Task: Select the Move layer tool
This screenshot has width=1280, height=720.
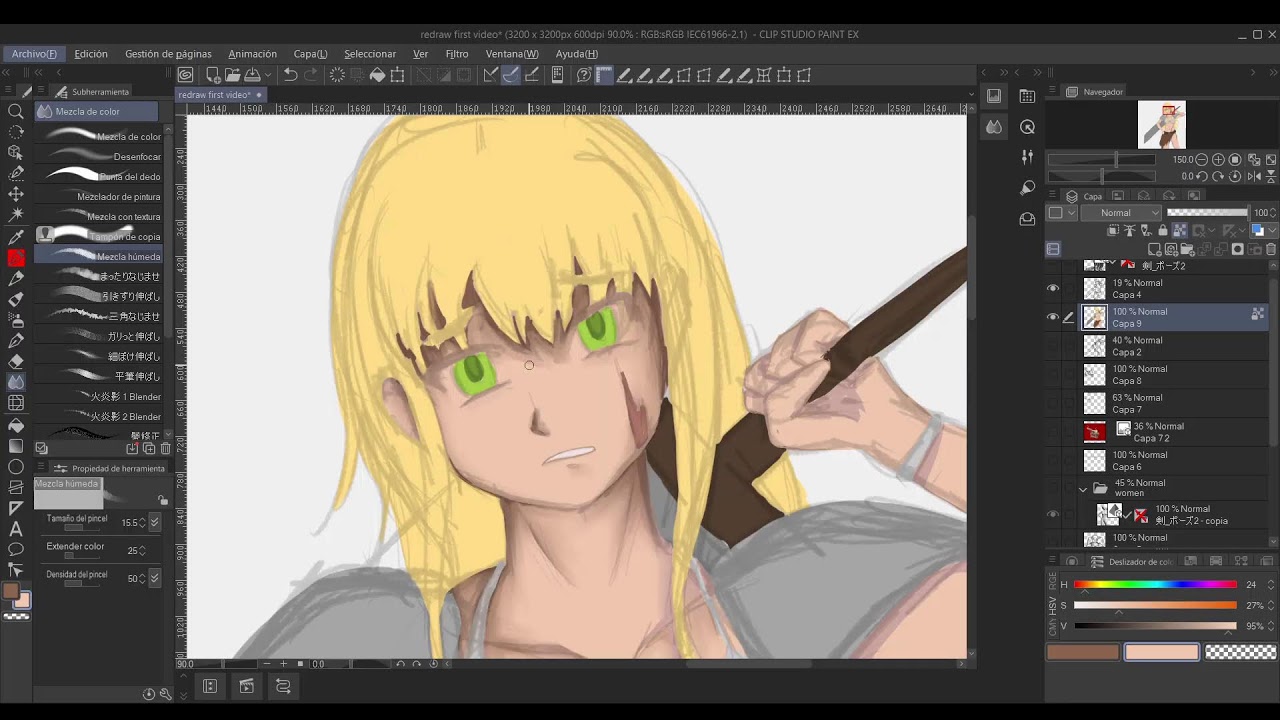Action: click(x=16, y=194)
